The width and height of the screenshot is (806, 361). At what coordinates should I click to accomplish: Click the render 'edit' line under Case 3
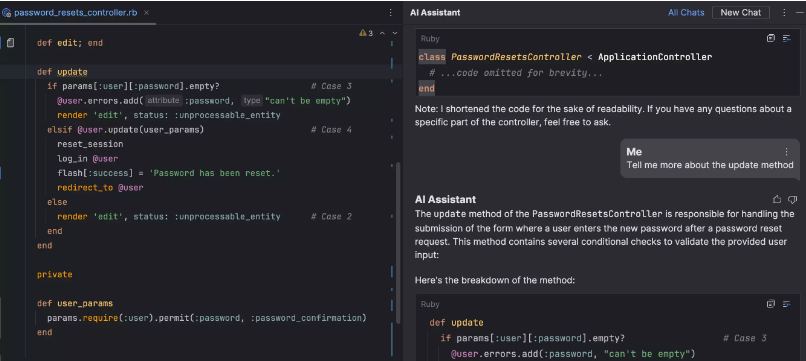169,115
